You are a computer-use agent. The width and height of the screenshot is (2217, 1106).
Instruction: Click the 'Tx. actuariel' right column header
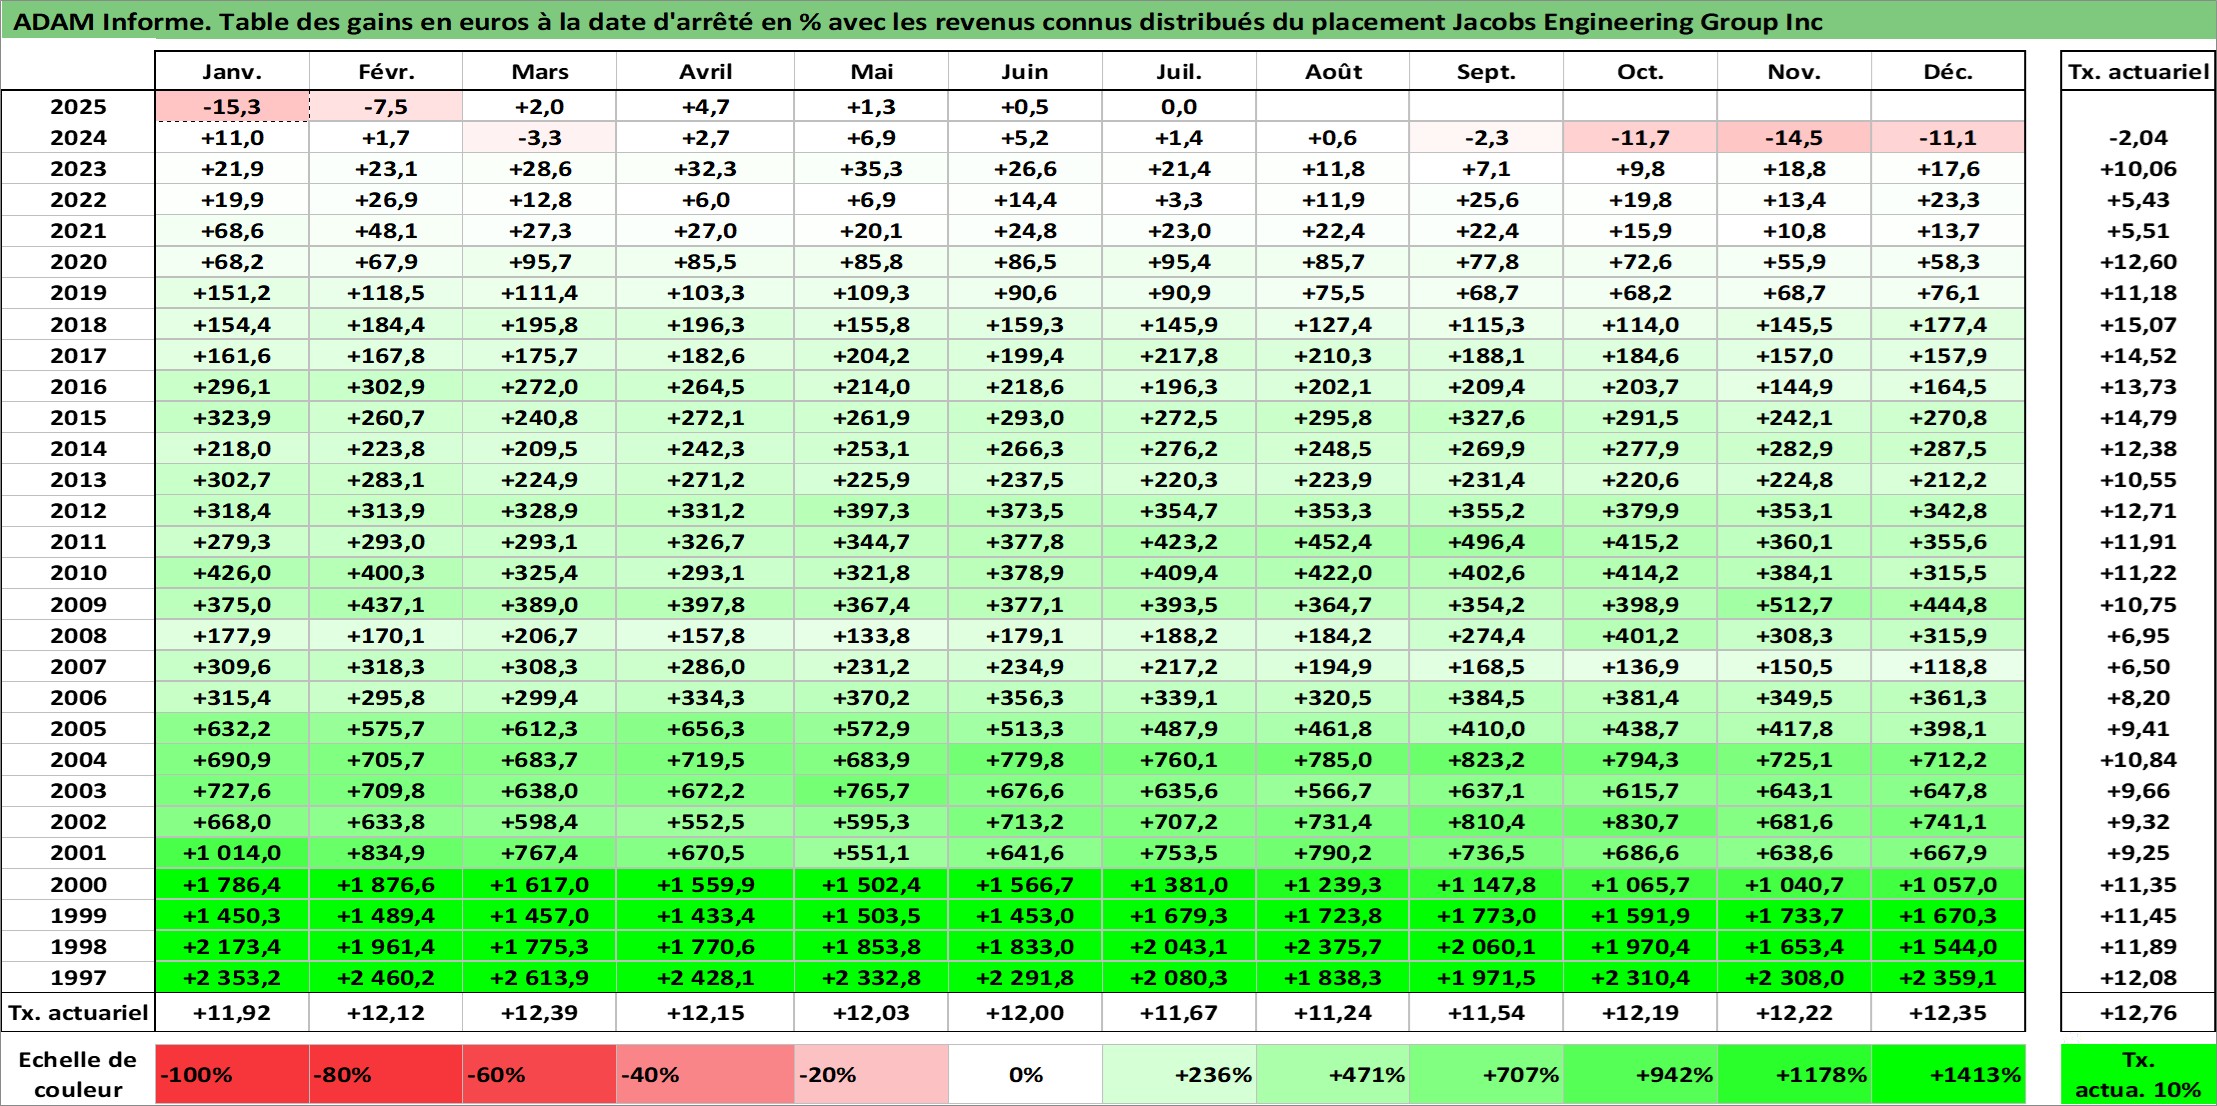coord(2138,71)
